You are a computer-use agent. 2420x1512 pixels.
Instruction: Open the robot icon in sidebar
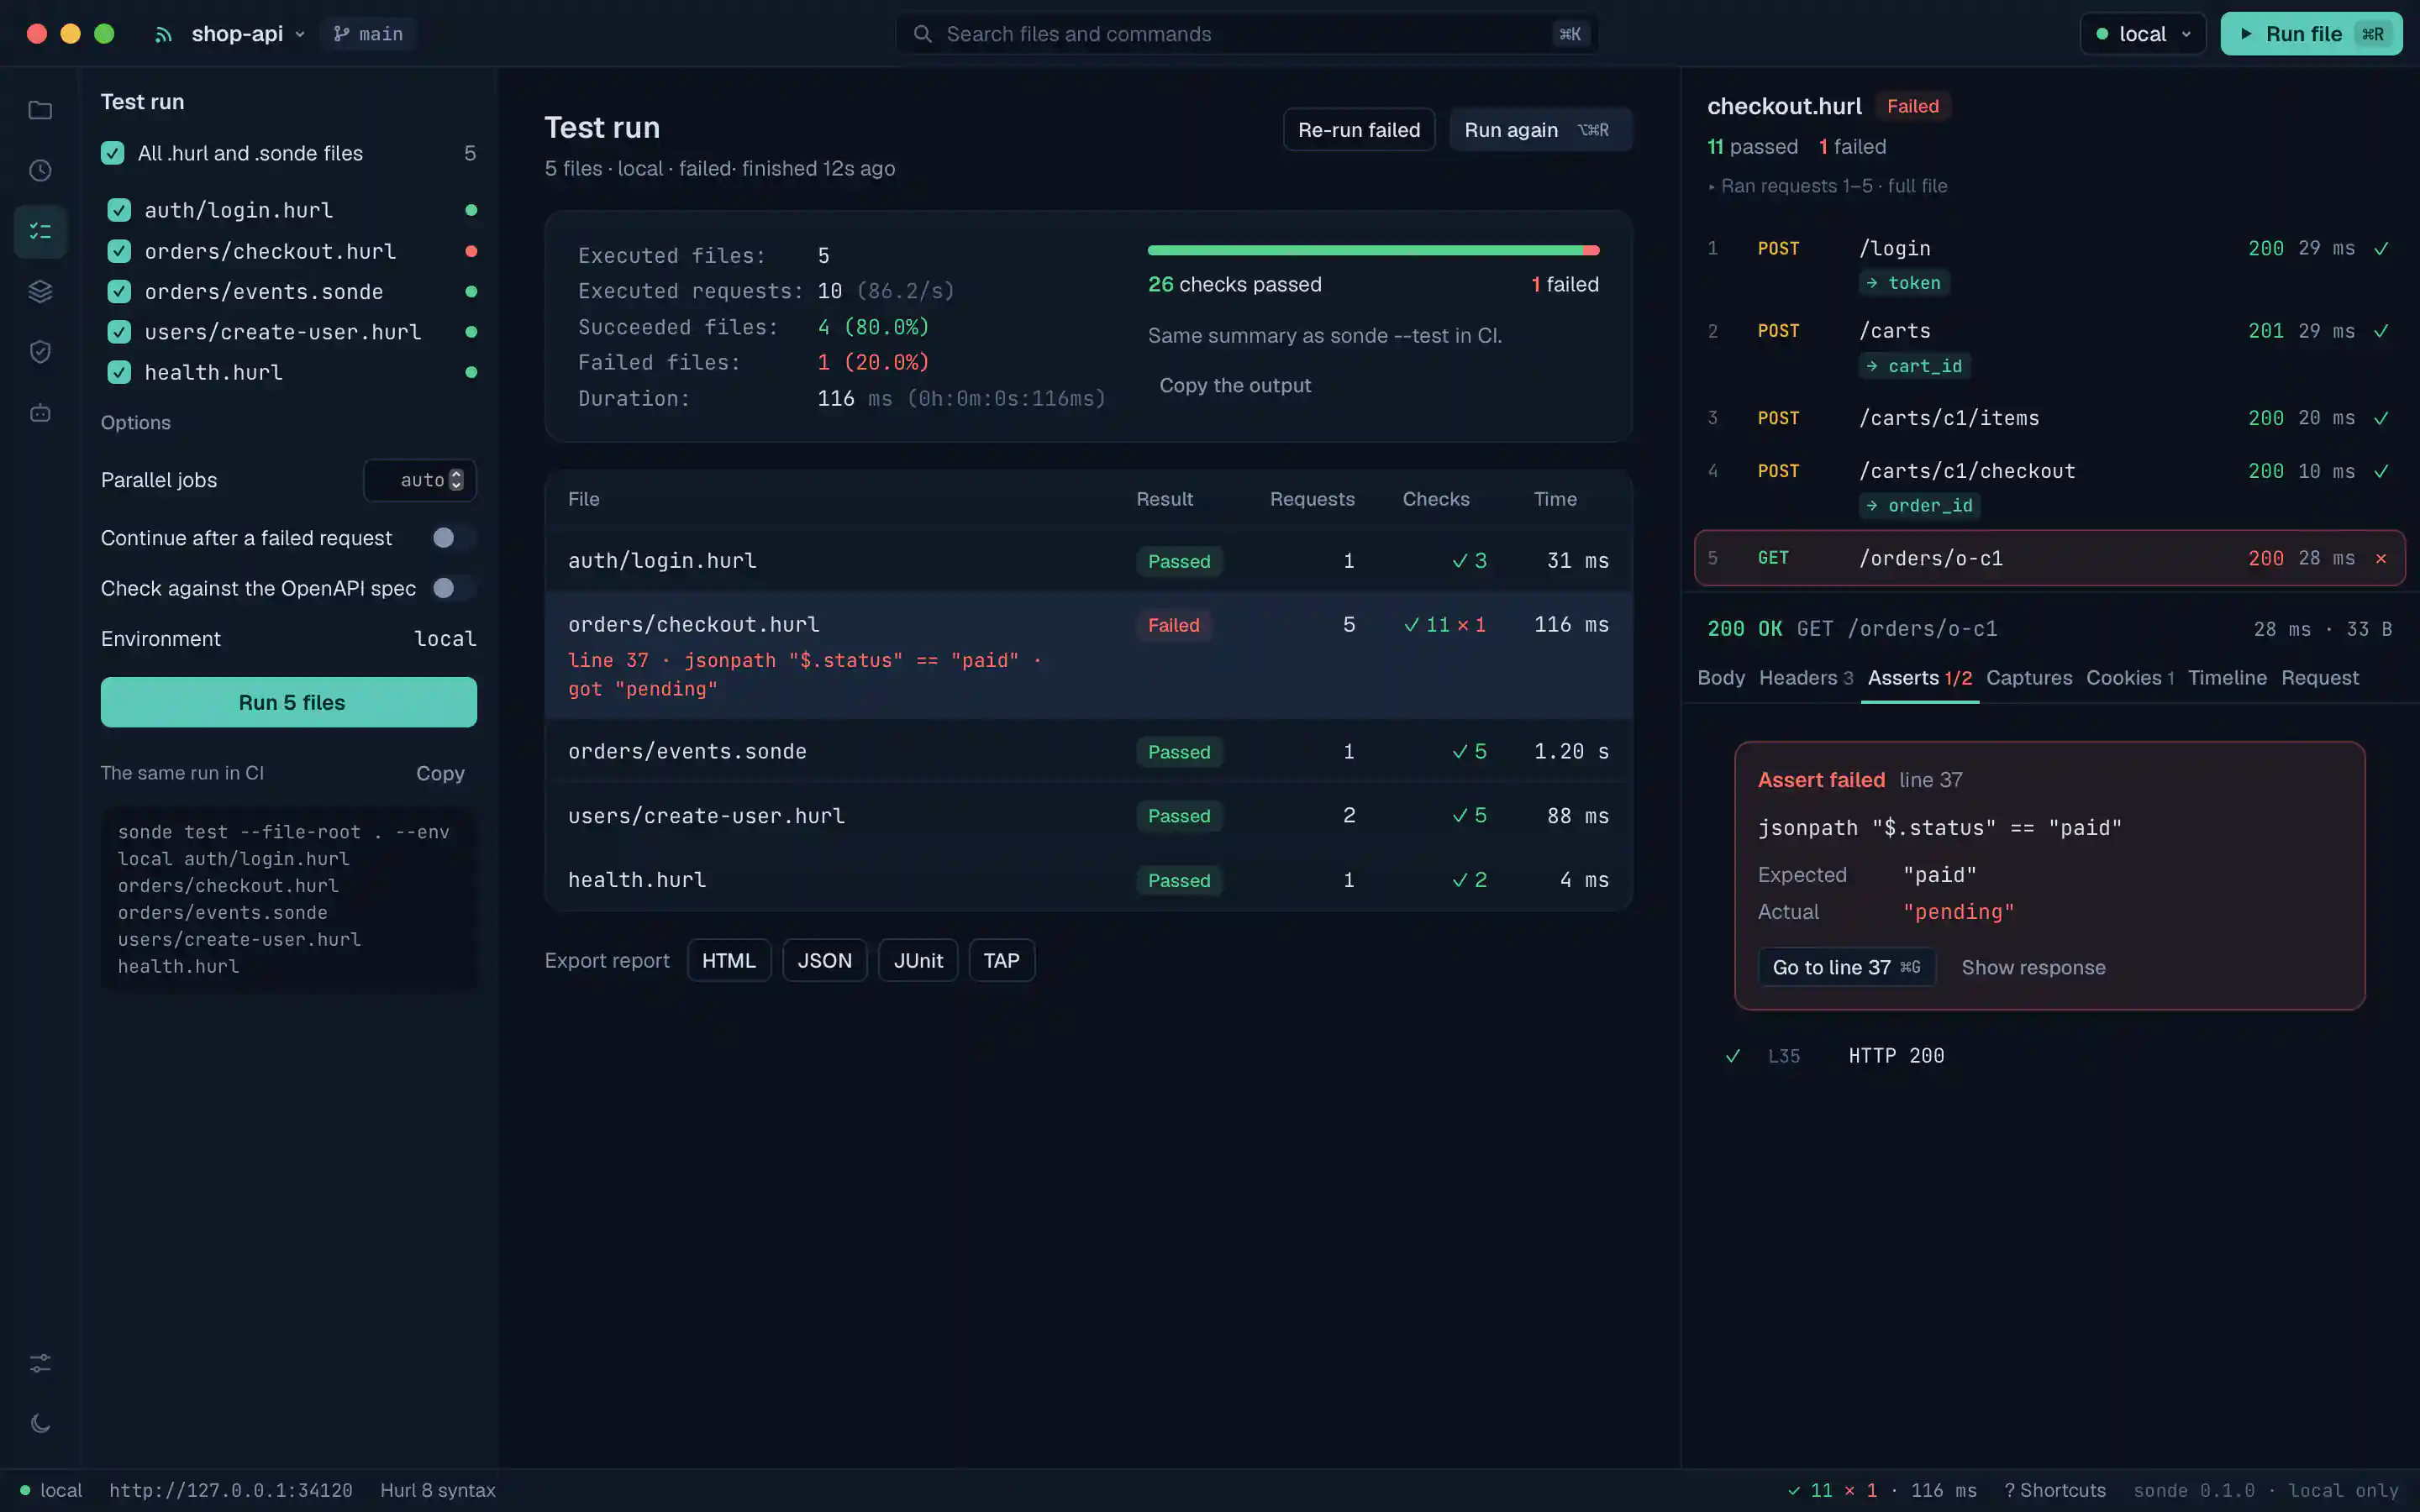tap(40, 413)
